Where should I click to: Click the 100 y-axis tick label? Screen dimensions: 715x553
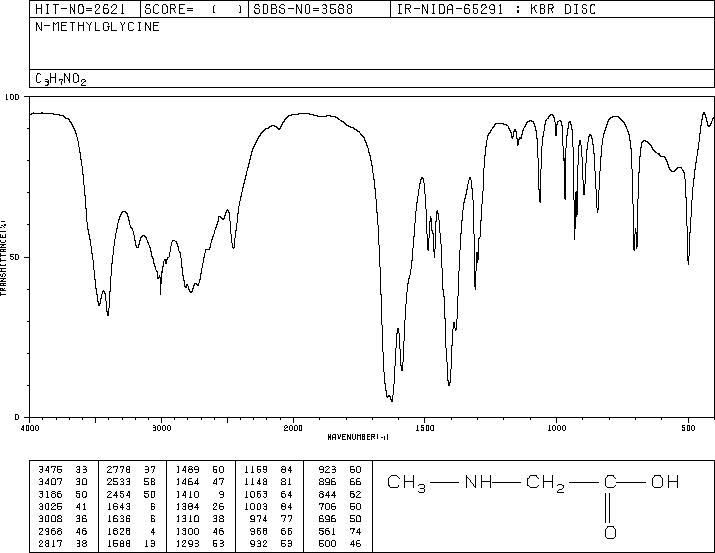coord(12,97)
